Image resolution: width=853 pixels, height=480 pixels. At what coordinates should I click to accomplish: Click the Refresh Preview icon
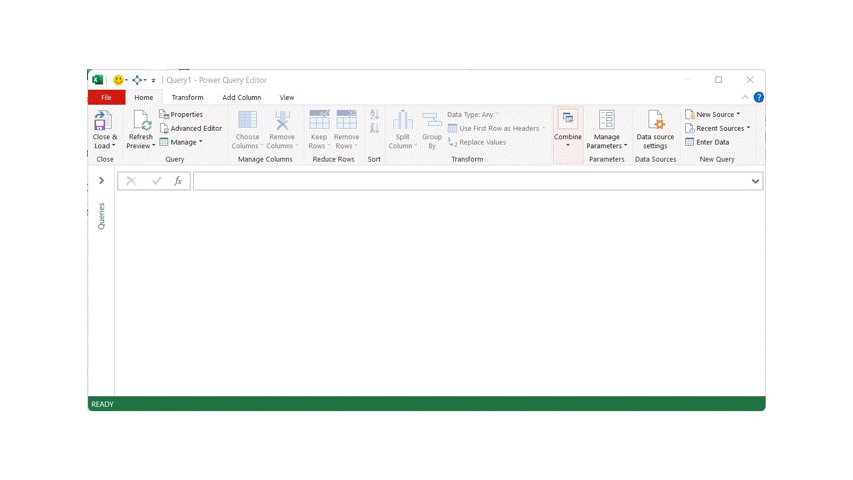click(141, 121)
